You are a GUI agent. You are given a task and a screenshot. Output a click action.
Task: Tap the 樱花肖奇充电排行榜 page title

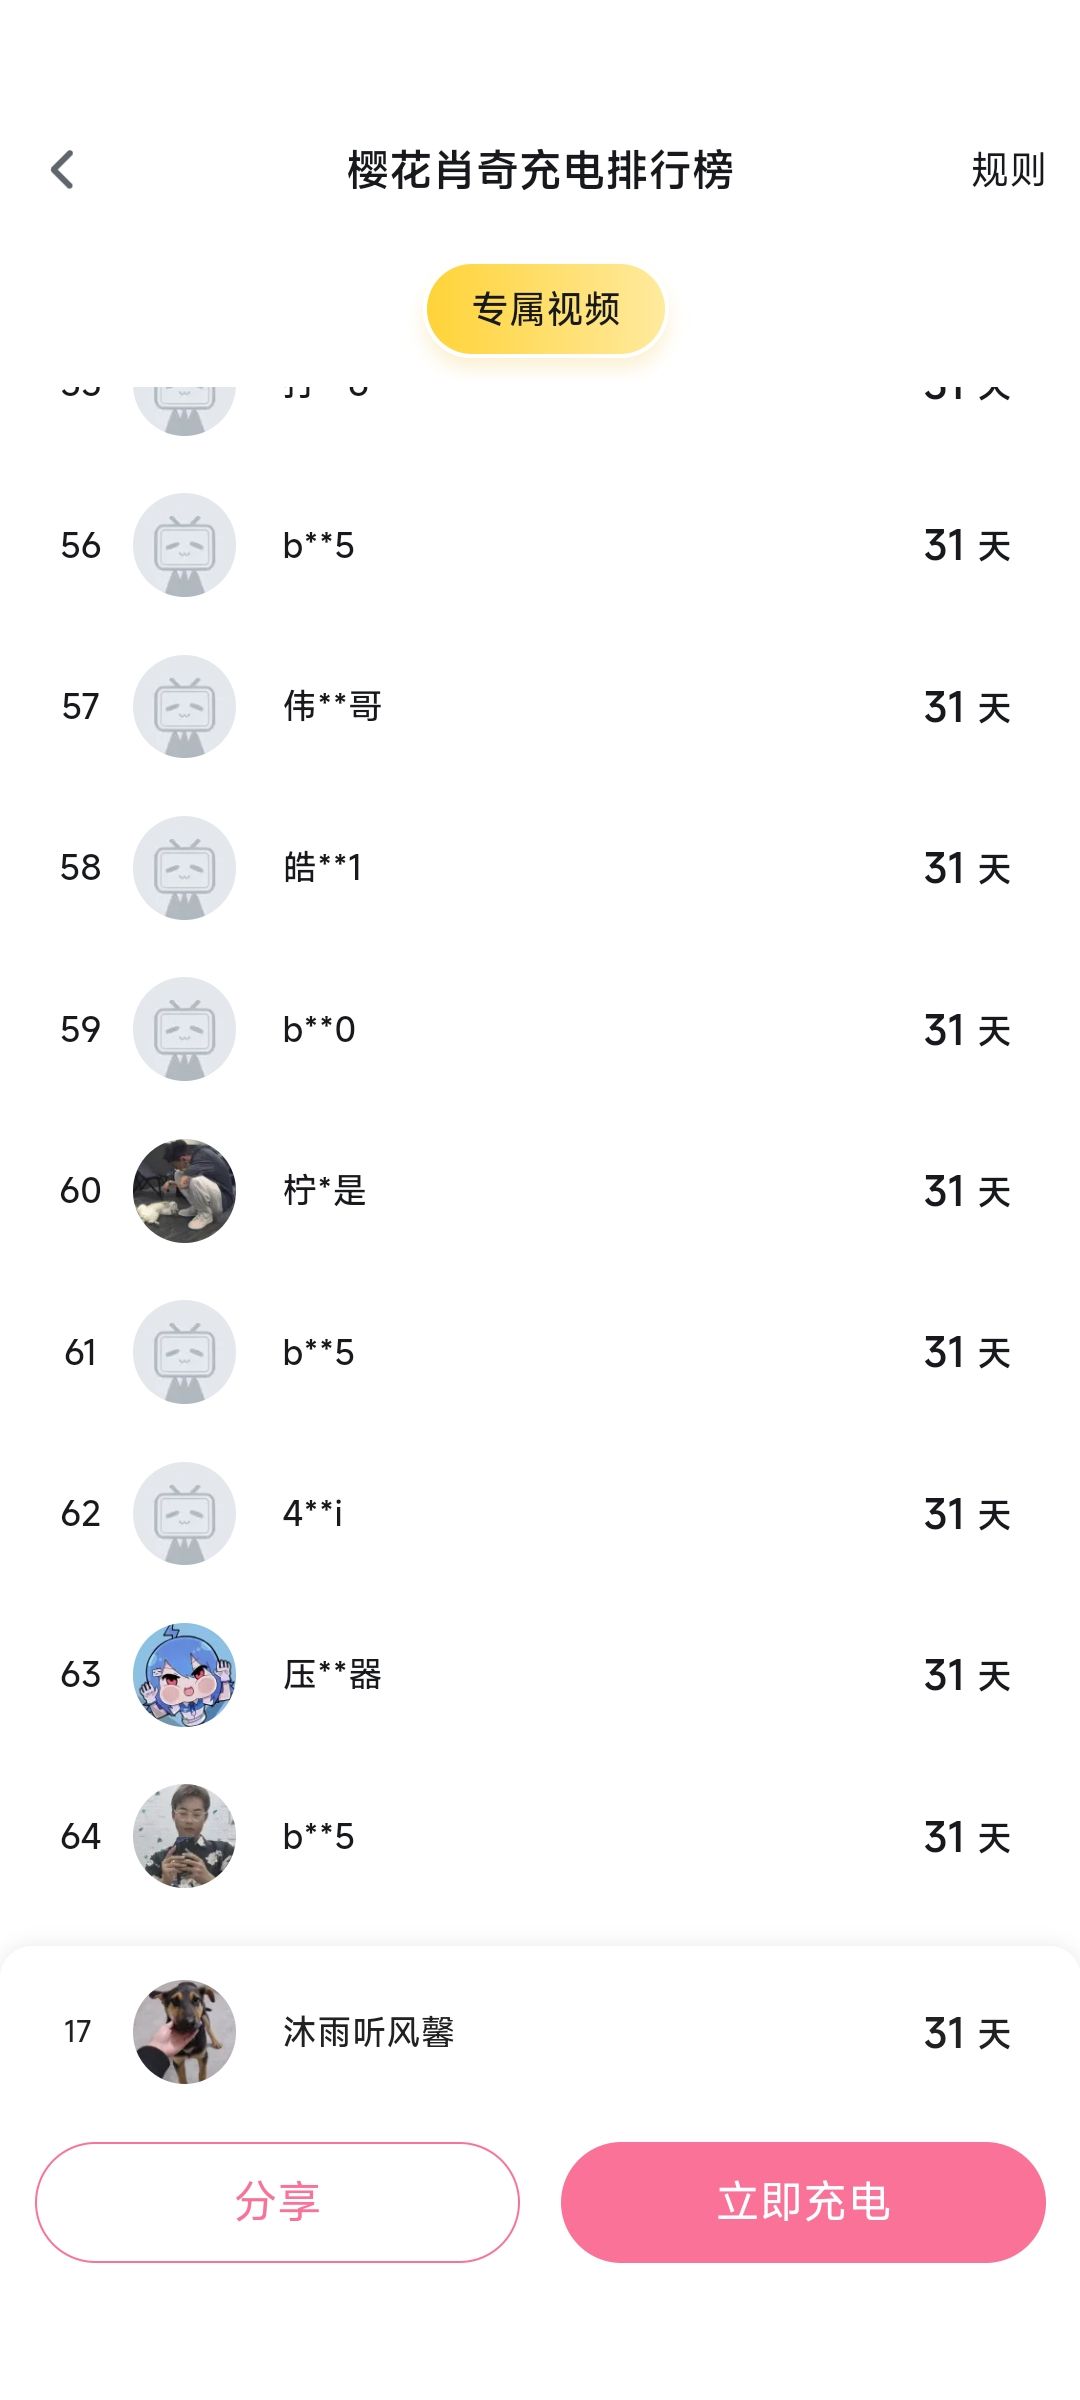(540, 170)
